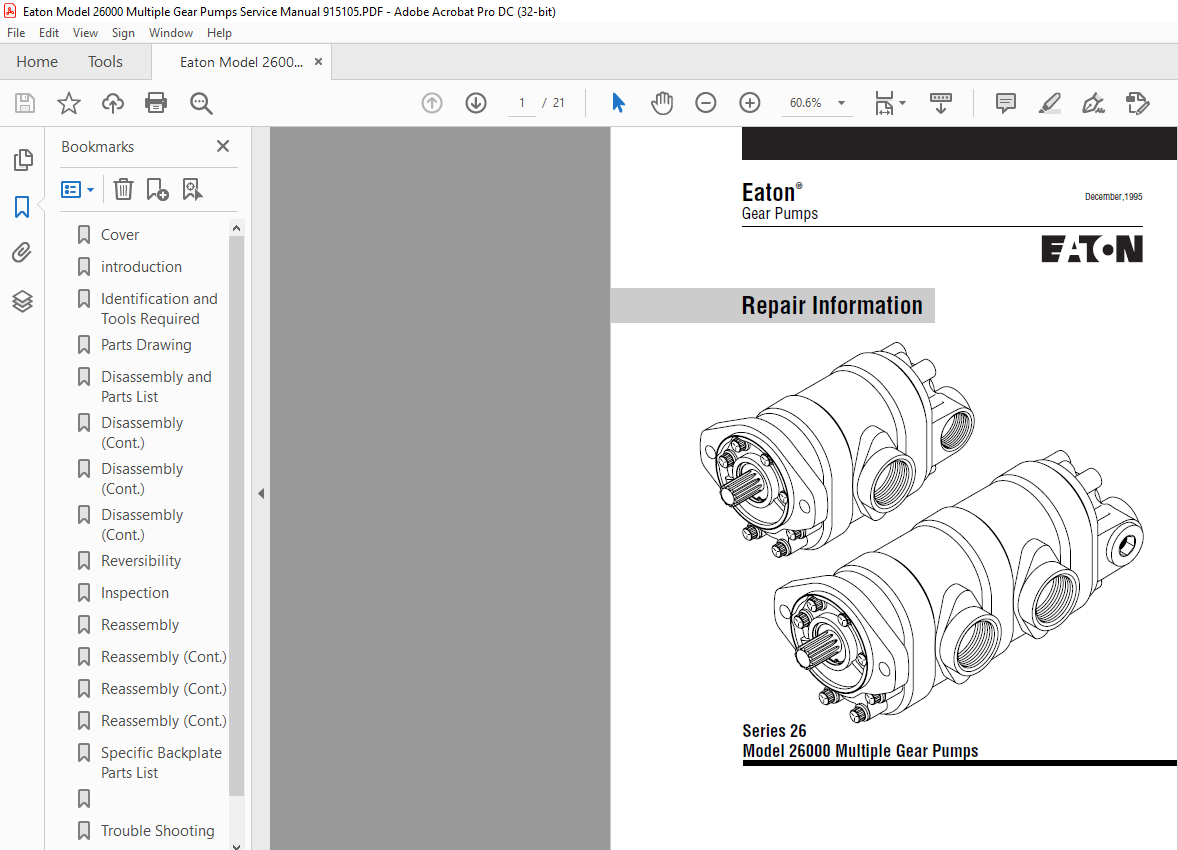Viewport: 1178px width, 850px height.
Task: Activate the hand pan tool
Action: coord(662,103)
